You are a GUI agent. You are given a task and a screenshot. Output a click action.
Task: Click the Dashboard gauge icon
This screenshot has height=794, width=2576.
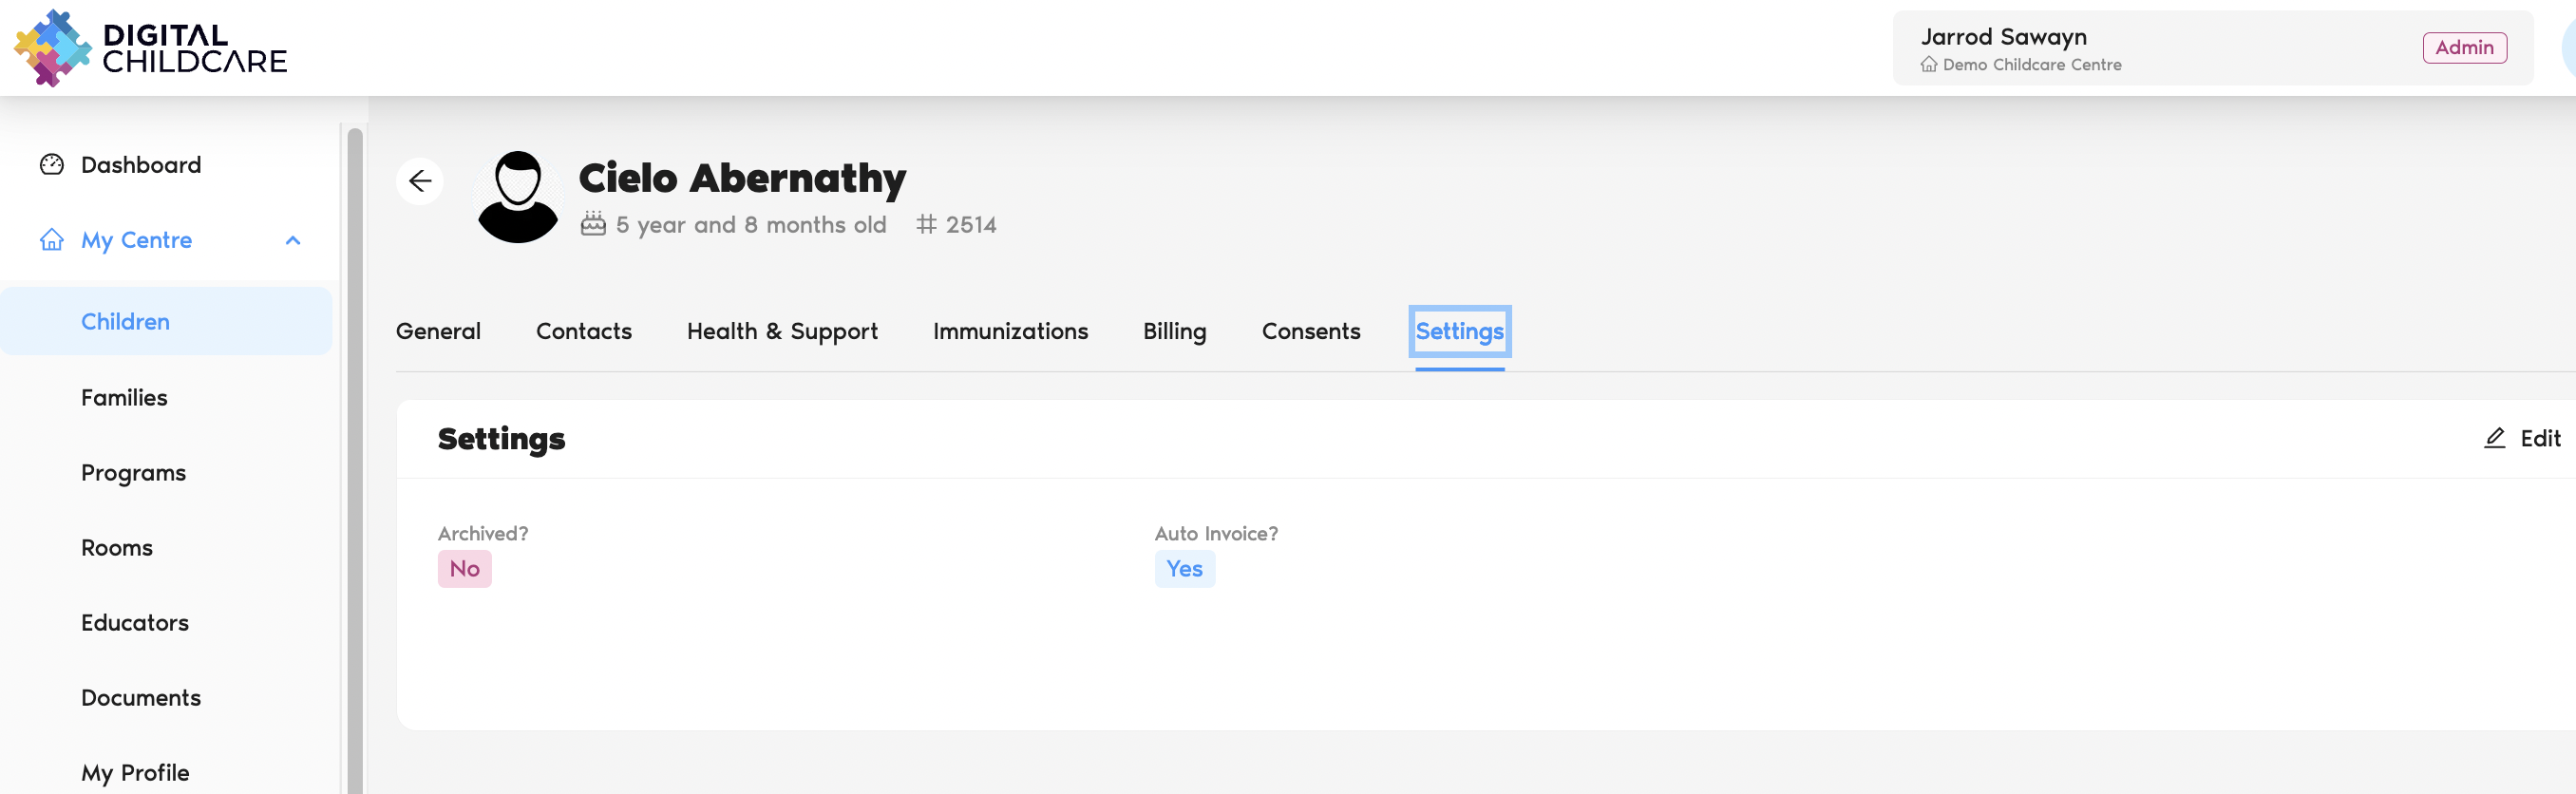pyautogui.click(x=51, y=164)
